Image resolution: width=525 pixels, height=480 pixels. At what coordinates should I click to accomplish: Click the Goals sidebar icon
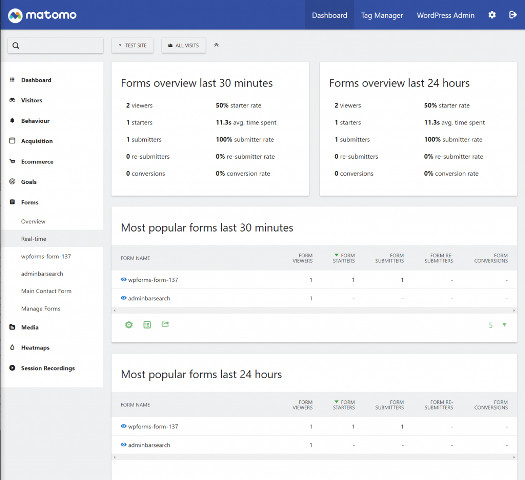(12, 181)
